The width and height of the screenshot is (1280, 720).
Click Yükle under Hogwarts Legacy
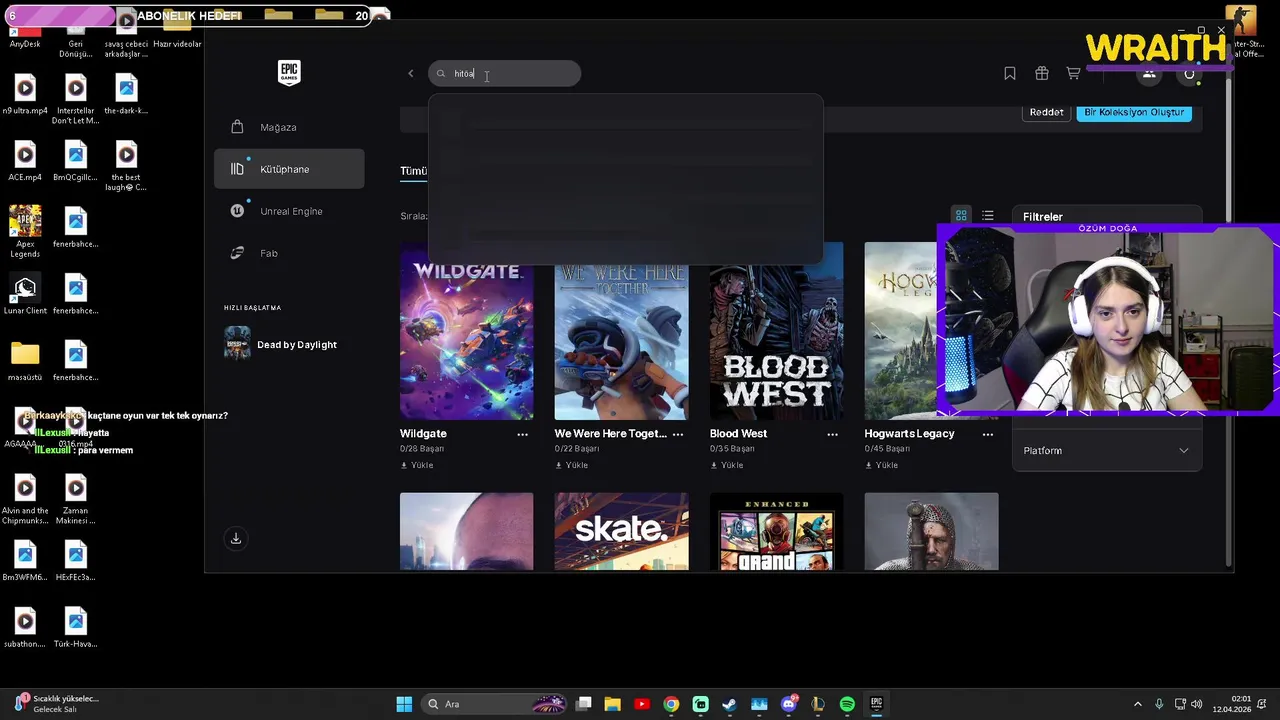882,465
